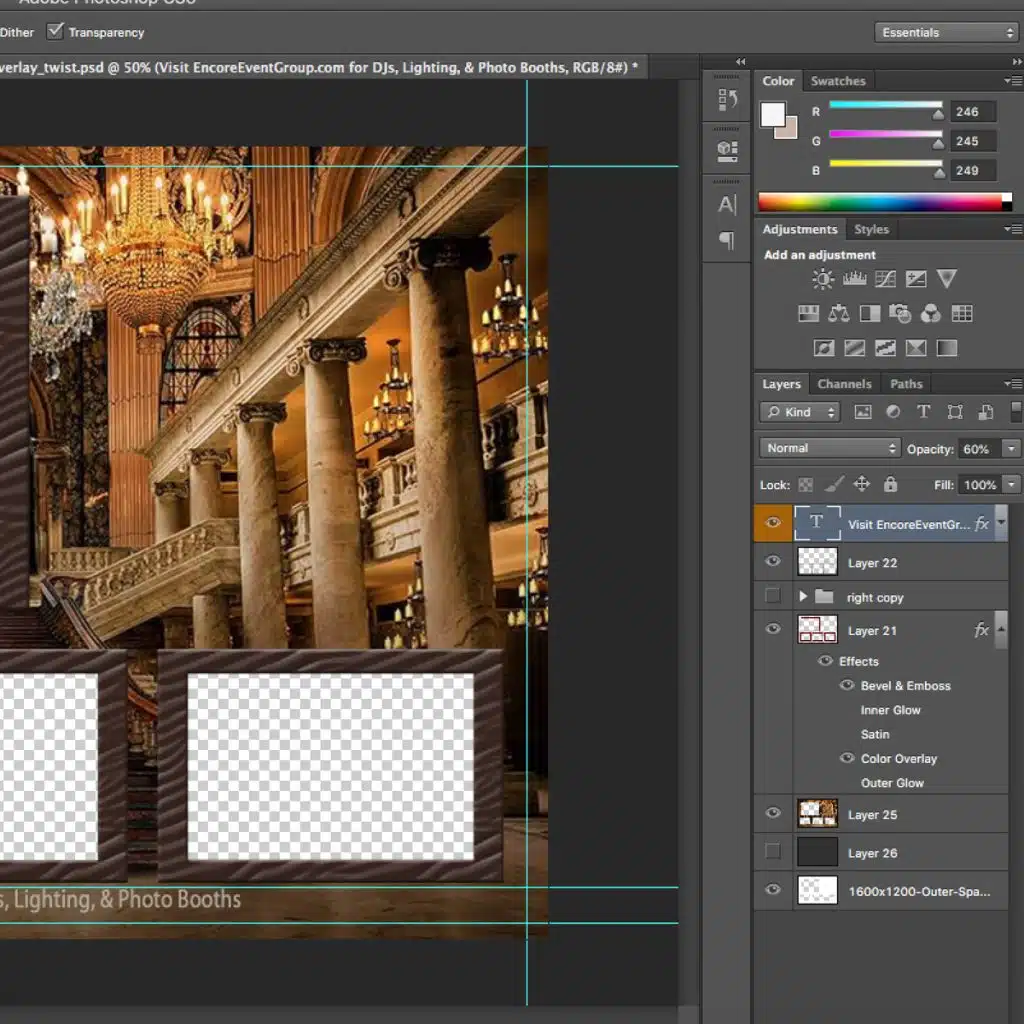
Task: Open the Paragraph panel icon
Action: coord(727,240)
